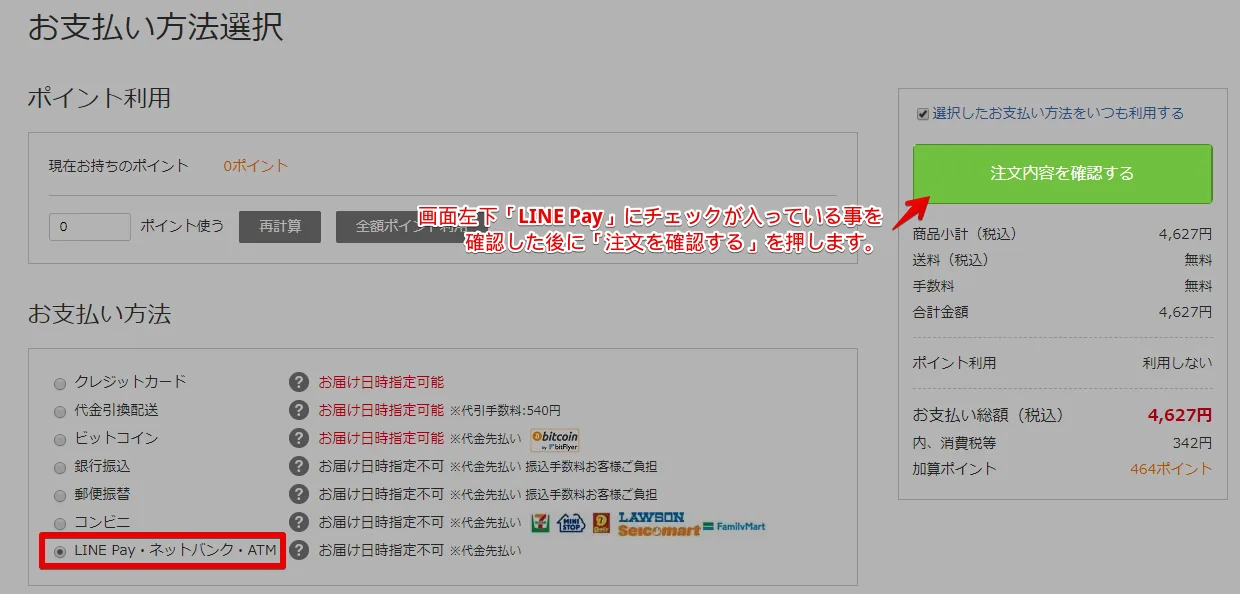Click the bitcoin bitFlyer logo
Image resolution: width=1240 pixels, height=594 pixels.
point(555,440)
